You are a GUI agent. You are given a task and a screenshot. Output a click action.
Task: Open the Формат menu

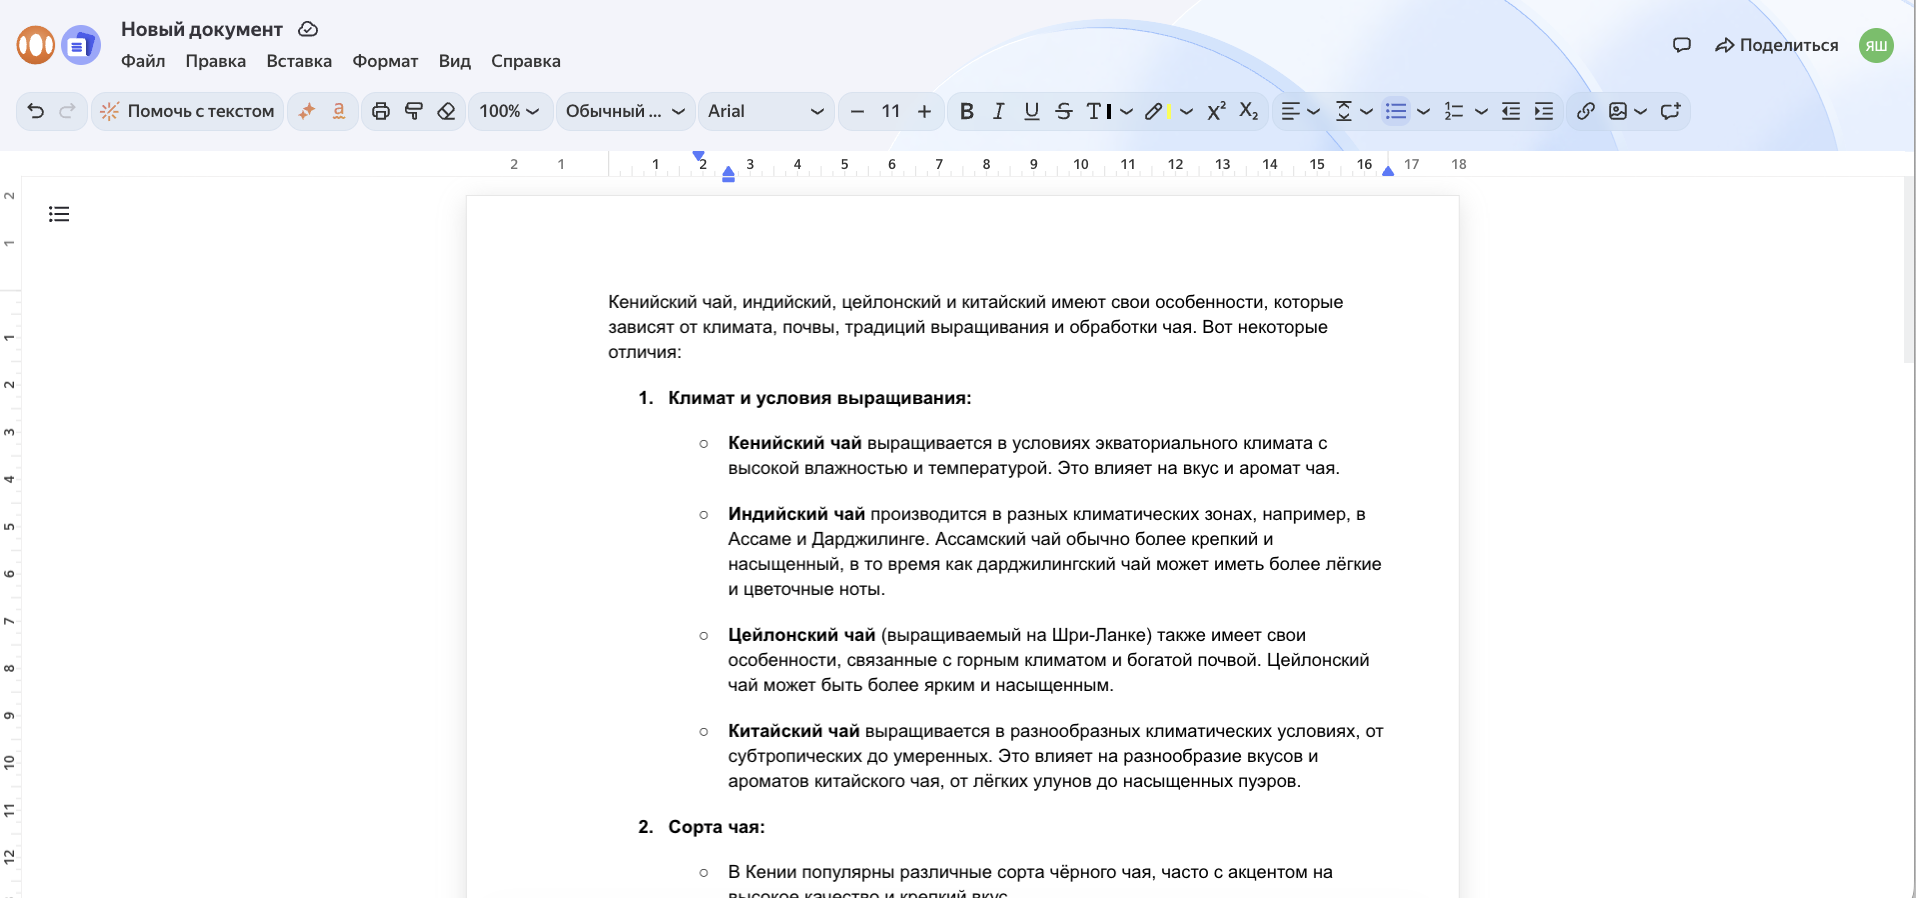click(x=385, y=61)
